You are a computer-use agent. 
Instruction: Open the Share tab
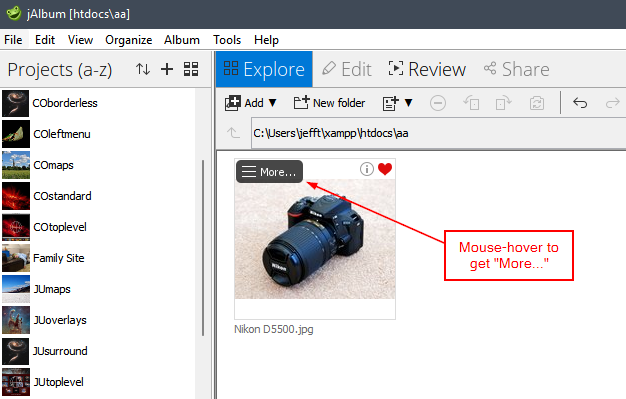point(516,69)
